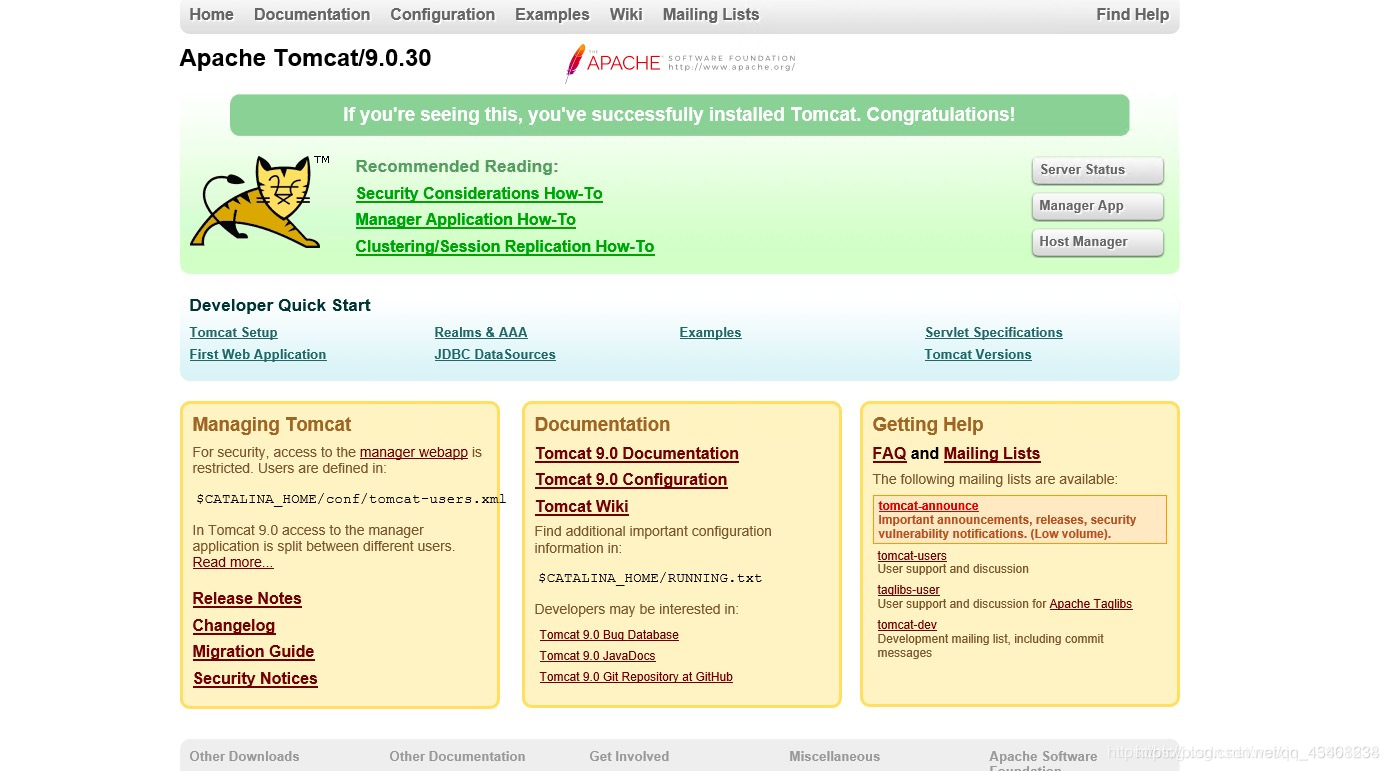Viewport: 1389px width, 771px height.
Task: Open Tomcat 9.0 Configuration link
Action: point(631,479)
